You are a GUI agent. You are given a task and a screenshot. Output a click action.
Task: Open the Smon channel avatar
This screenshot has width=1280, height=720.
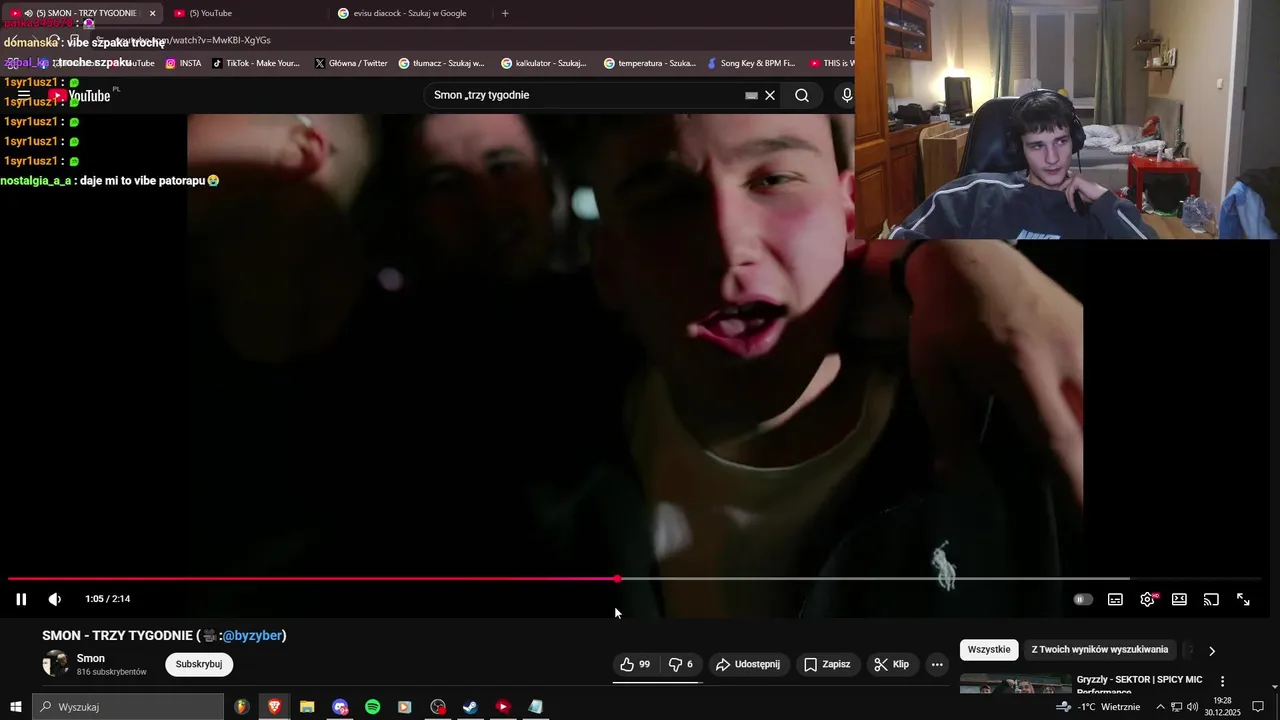[55, 663]
